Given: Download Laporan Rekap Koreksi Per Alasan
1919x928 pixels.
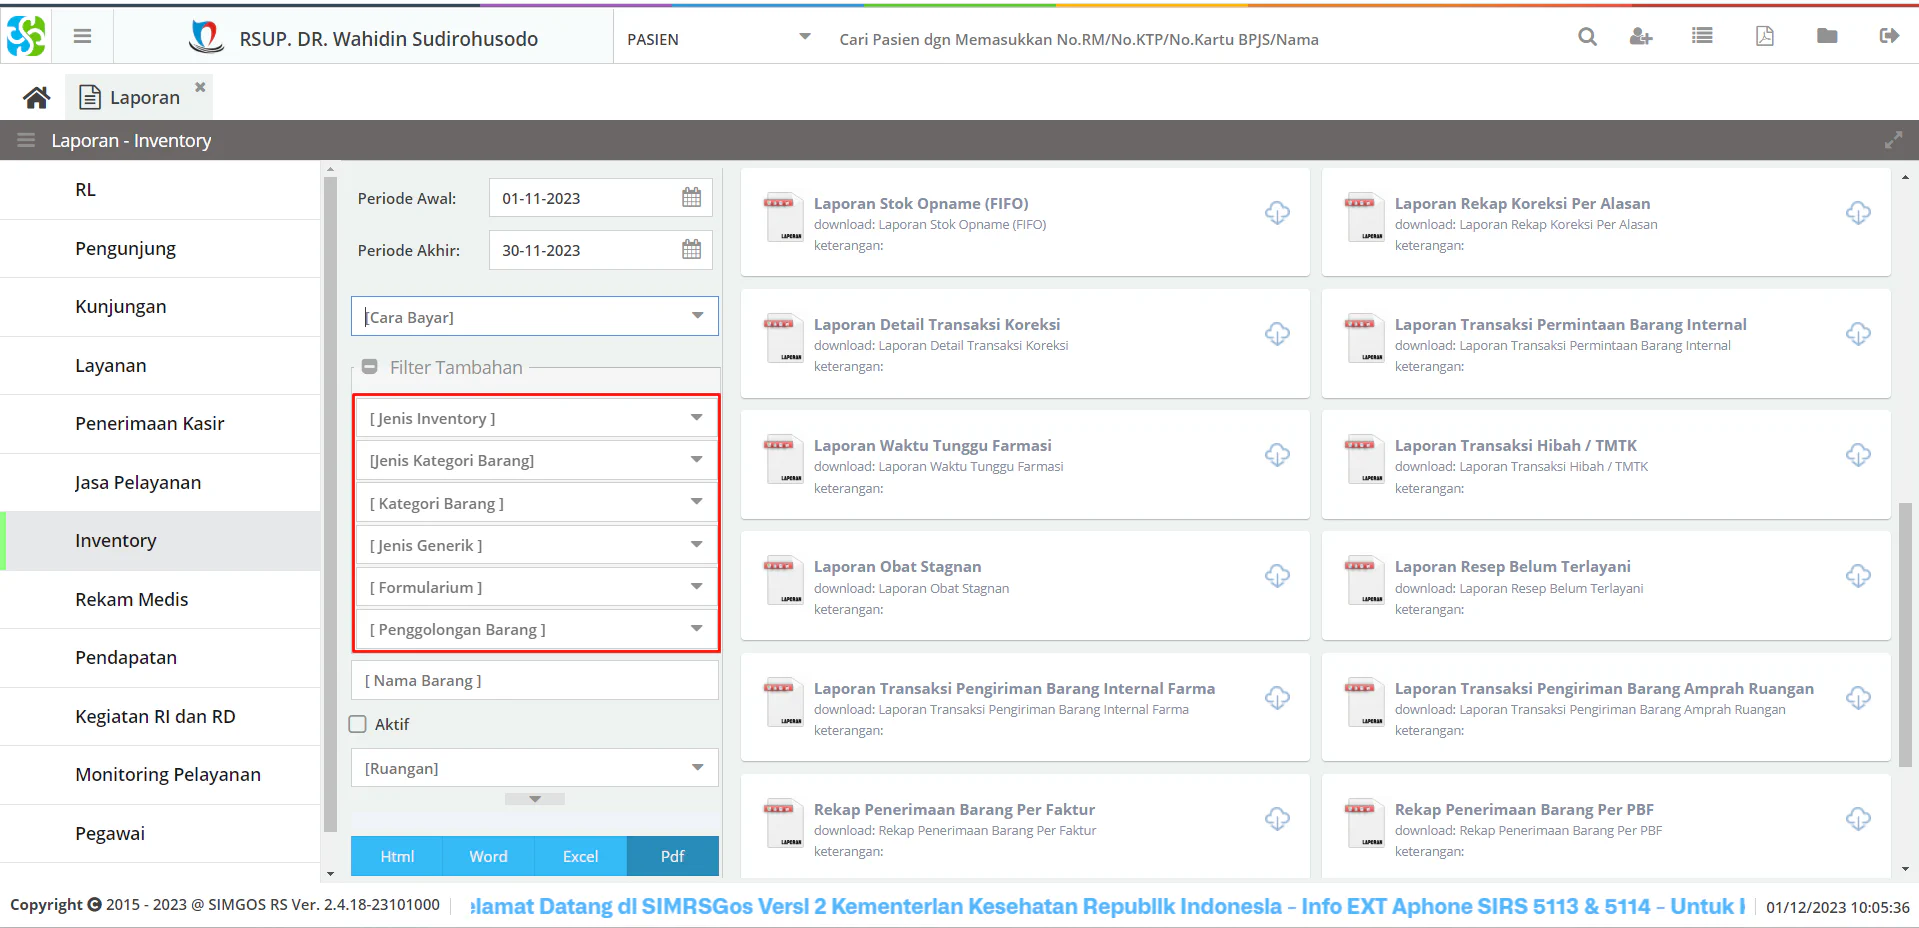Looking at the screenshot, I should [1858, 213].
